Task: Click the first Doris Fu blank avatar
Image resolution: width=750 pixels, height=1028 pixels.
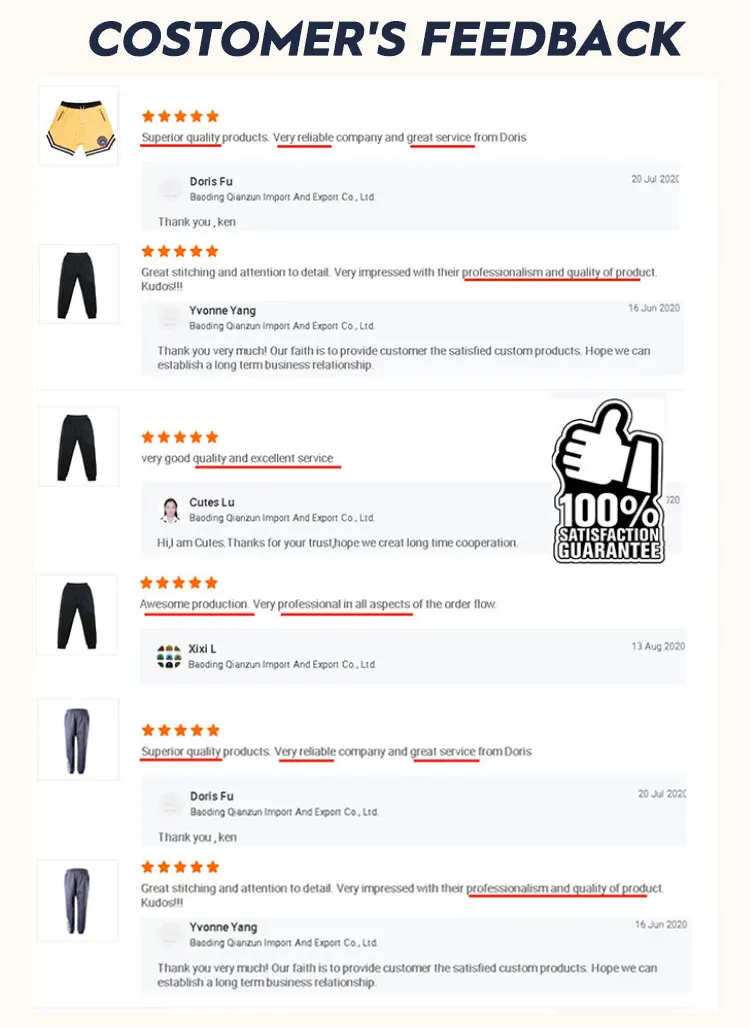Action: [170, 189]
